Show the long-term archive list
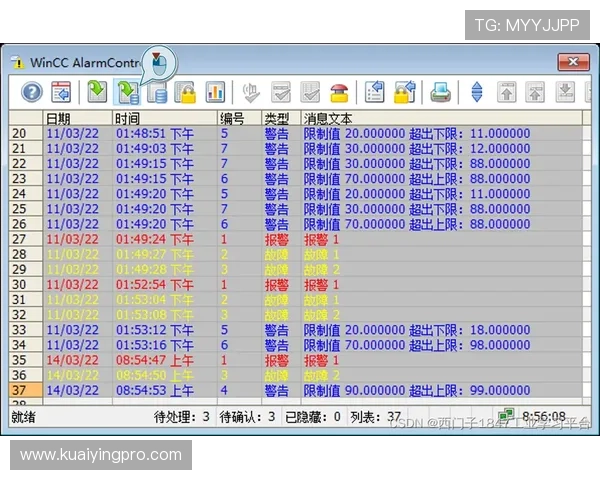Image resolution: width=600 pixels, height=480 pixels. click(157, 92)
